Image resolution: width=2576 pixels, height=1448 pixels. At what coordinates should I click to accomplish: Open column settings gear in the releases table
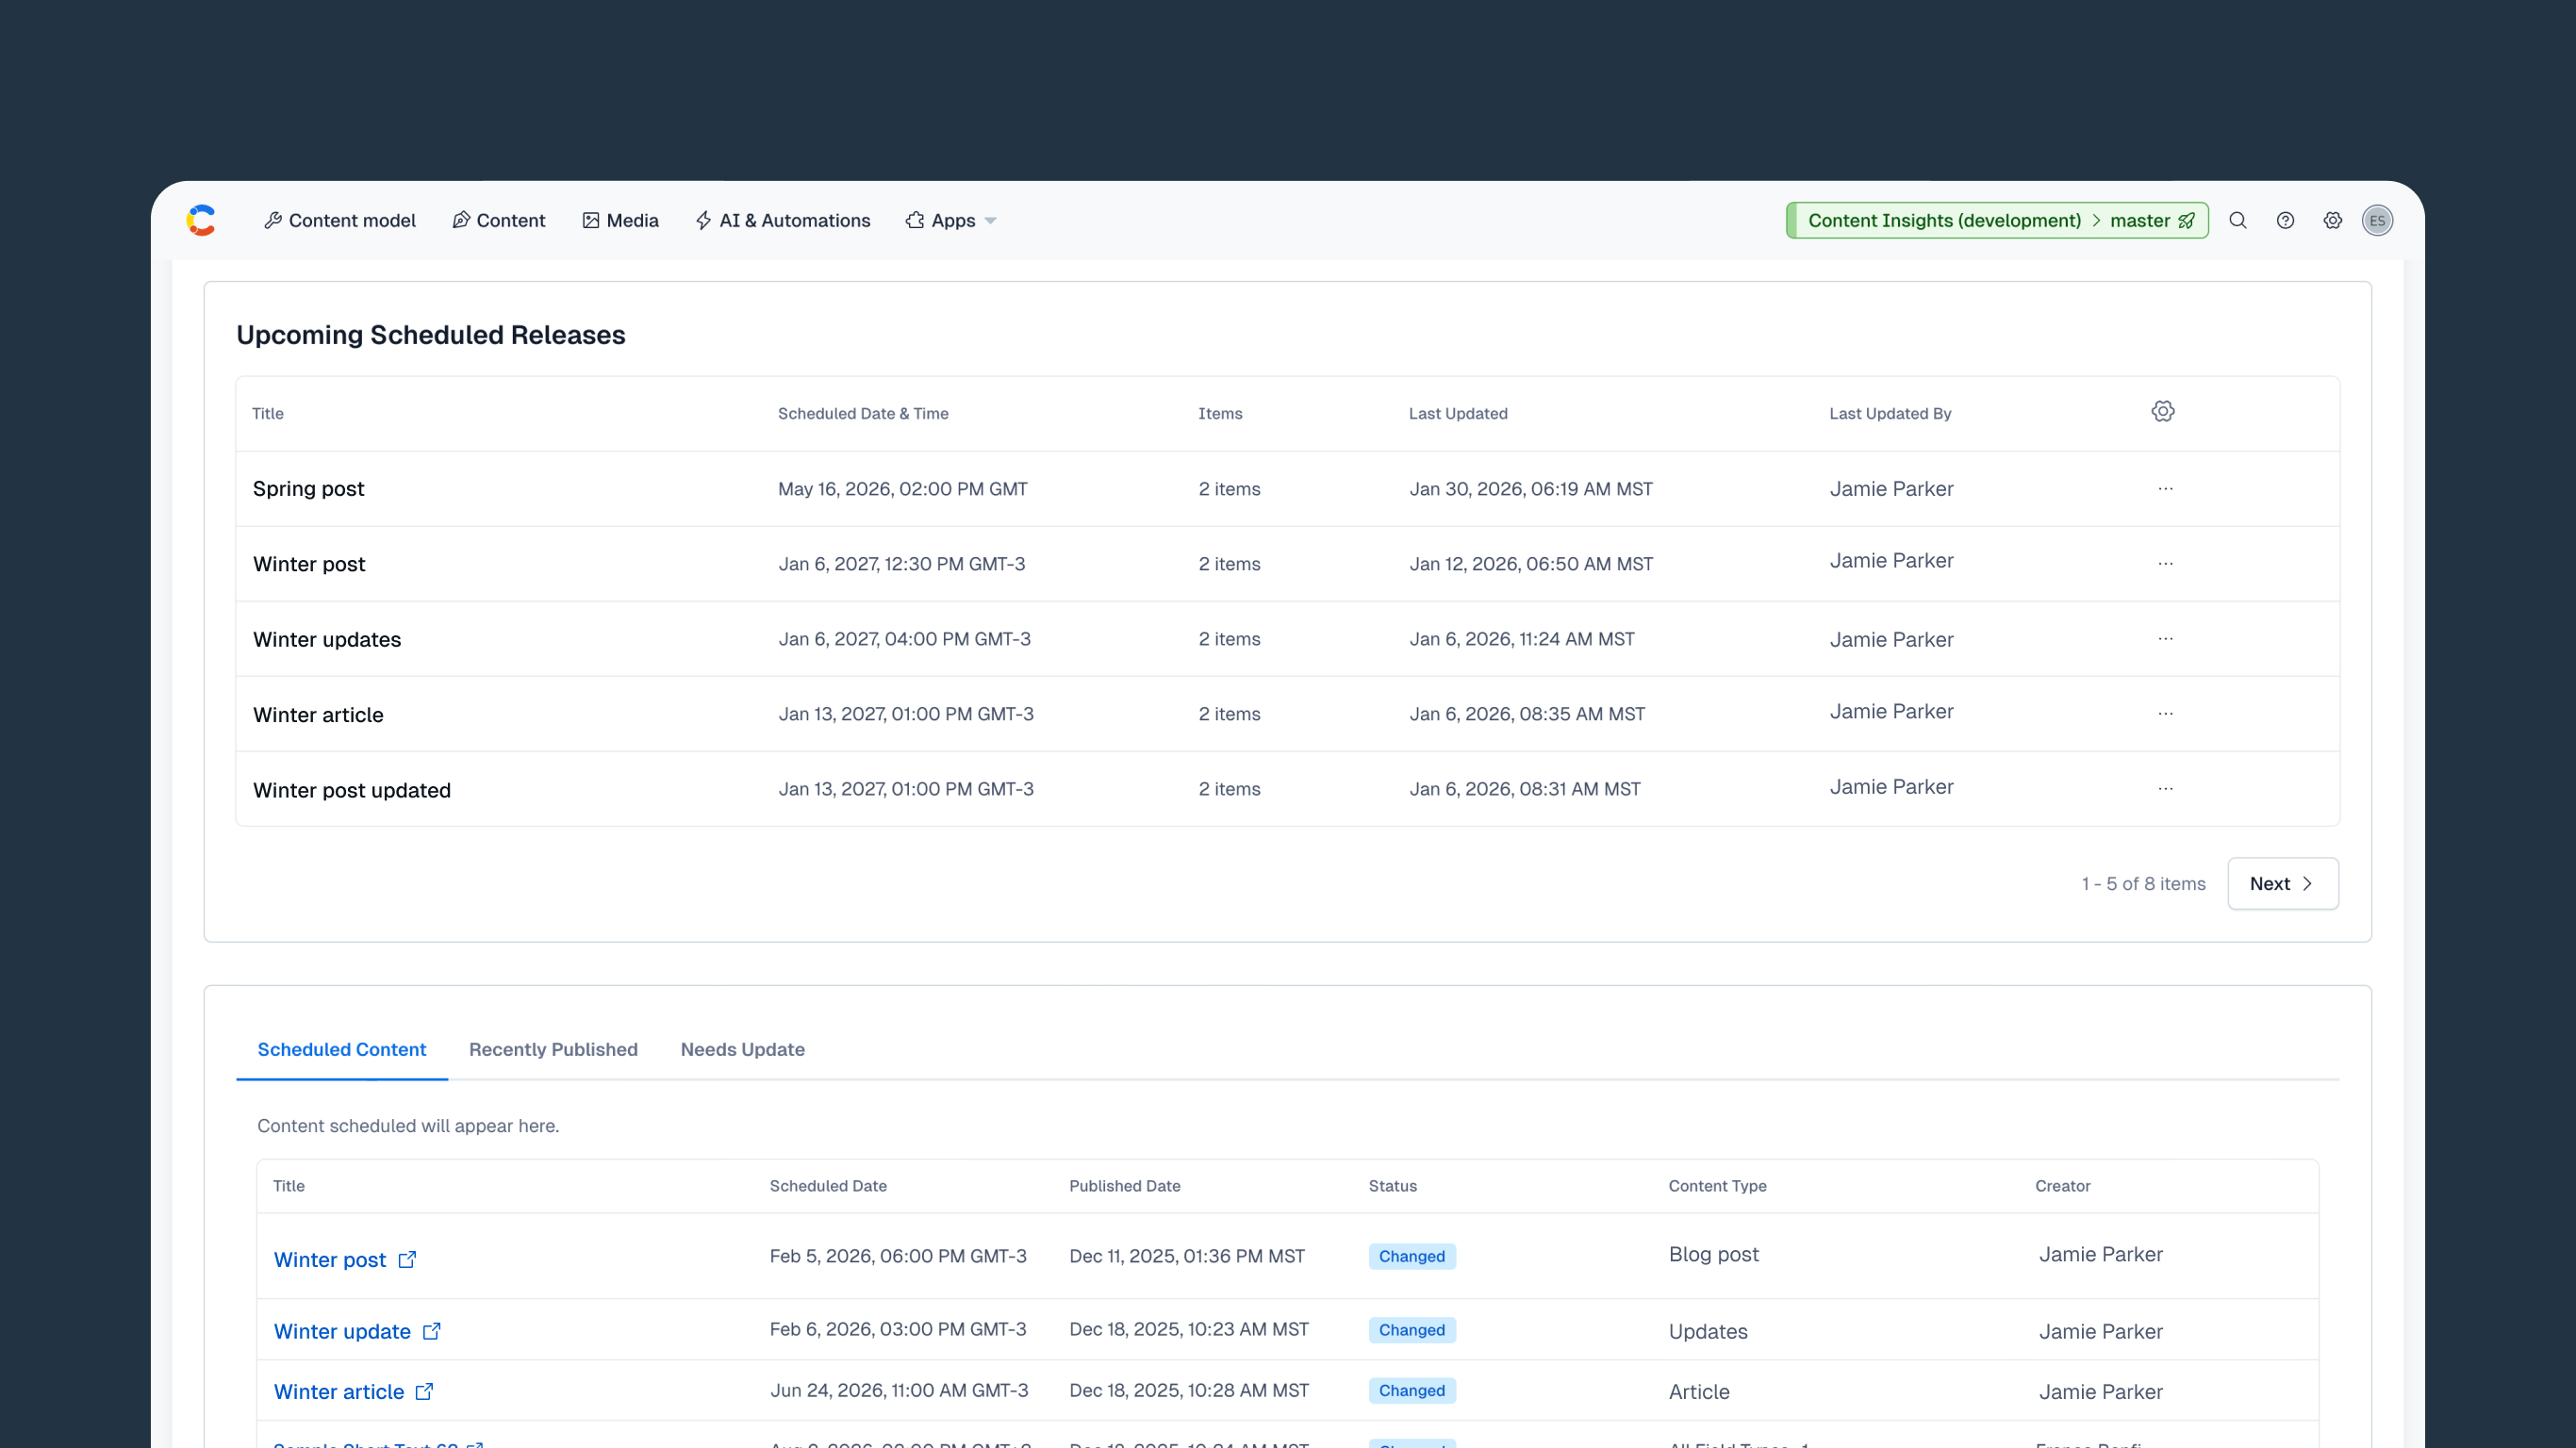pyautogui.click(x=2162, y=411)
